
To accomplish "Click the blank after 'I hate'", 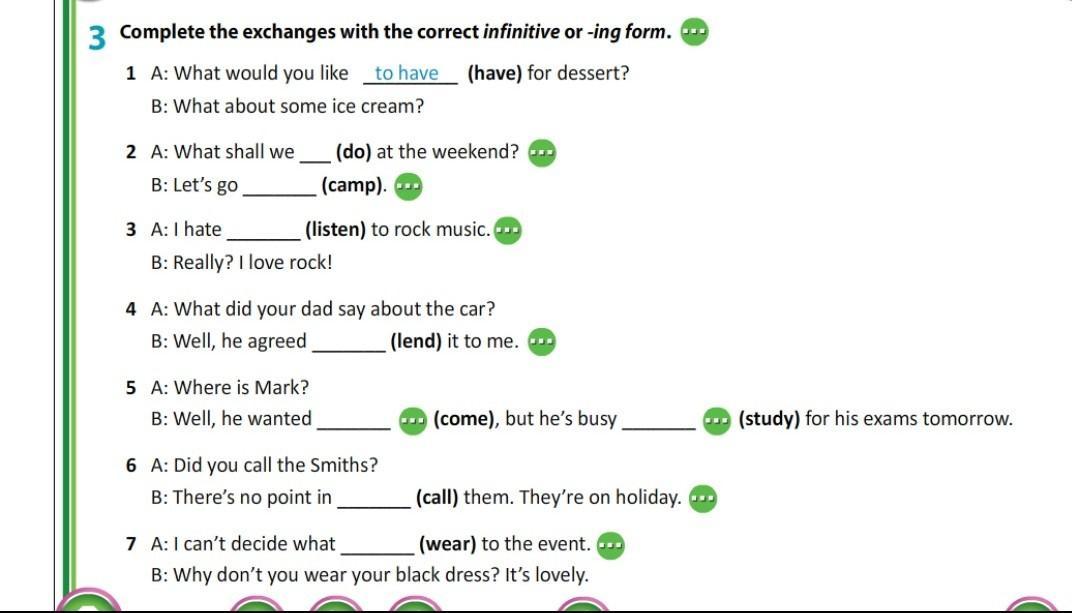I will (x=264, y=232).
